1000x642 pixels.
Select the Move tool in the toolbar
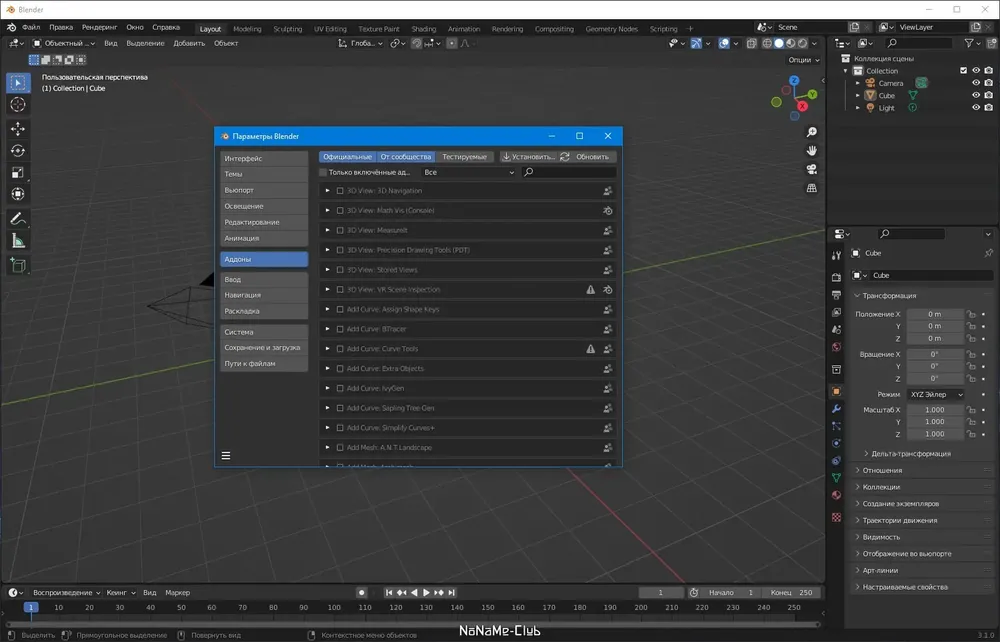point(18,129)
